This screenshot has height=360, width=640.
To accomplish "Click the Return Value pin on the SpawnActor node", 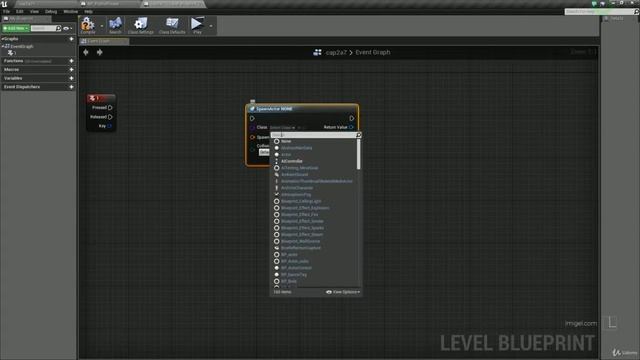I will pos(351,127).
